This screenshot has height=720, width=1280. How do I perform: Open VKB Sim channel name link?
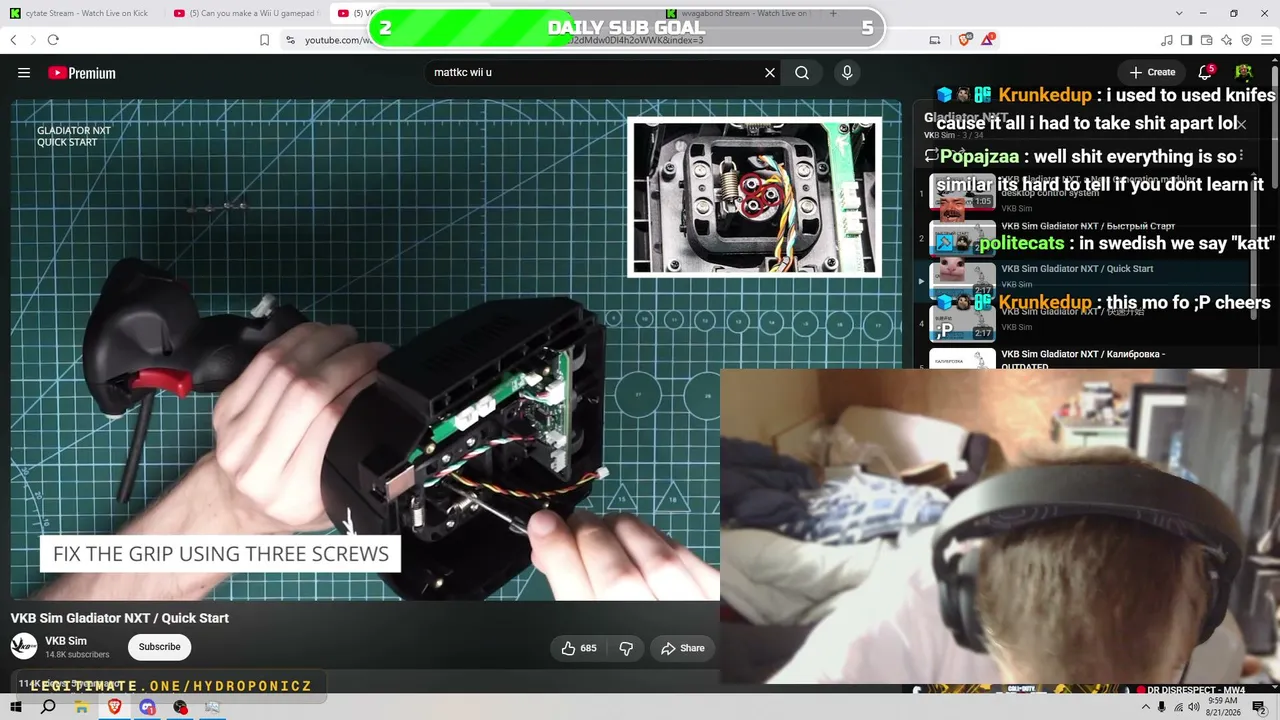[x=66, y=641]
